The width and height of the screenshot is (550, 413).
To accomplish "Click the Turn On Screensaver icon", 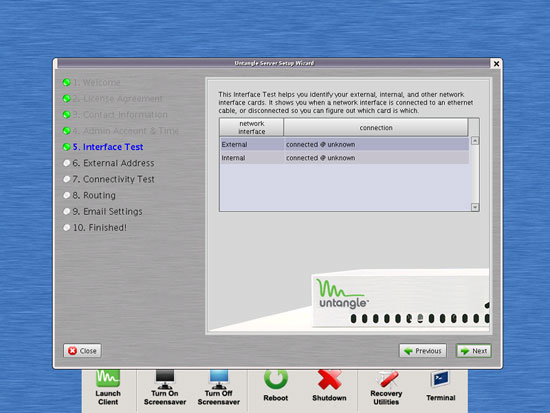I will click(x=165, y=379).
